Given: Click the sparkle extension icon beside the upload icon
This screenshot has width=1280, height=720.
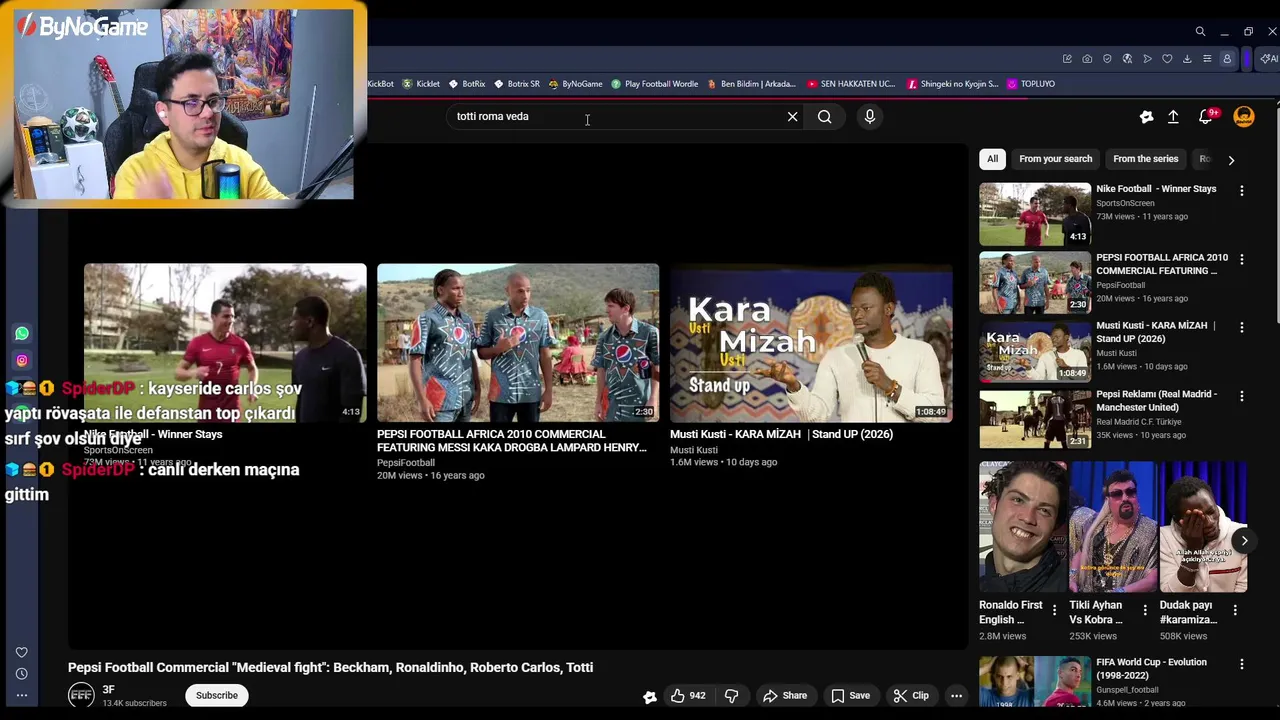Looking at the screenshot, I should point(1146,117).
